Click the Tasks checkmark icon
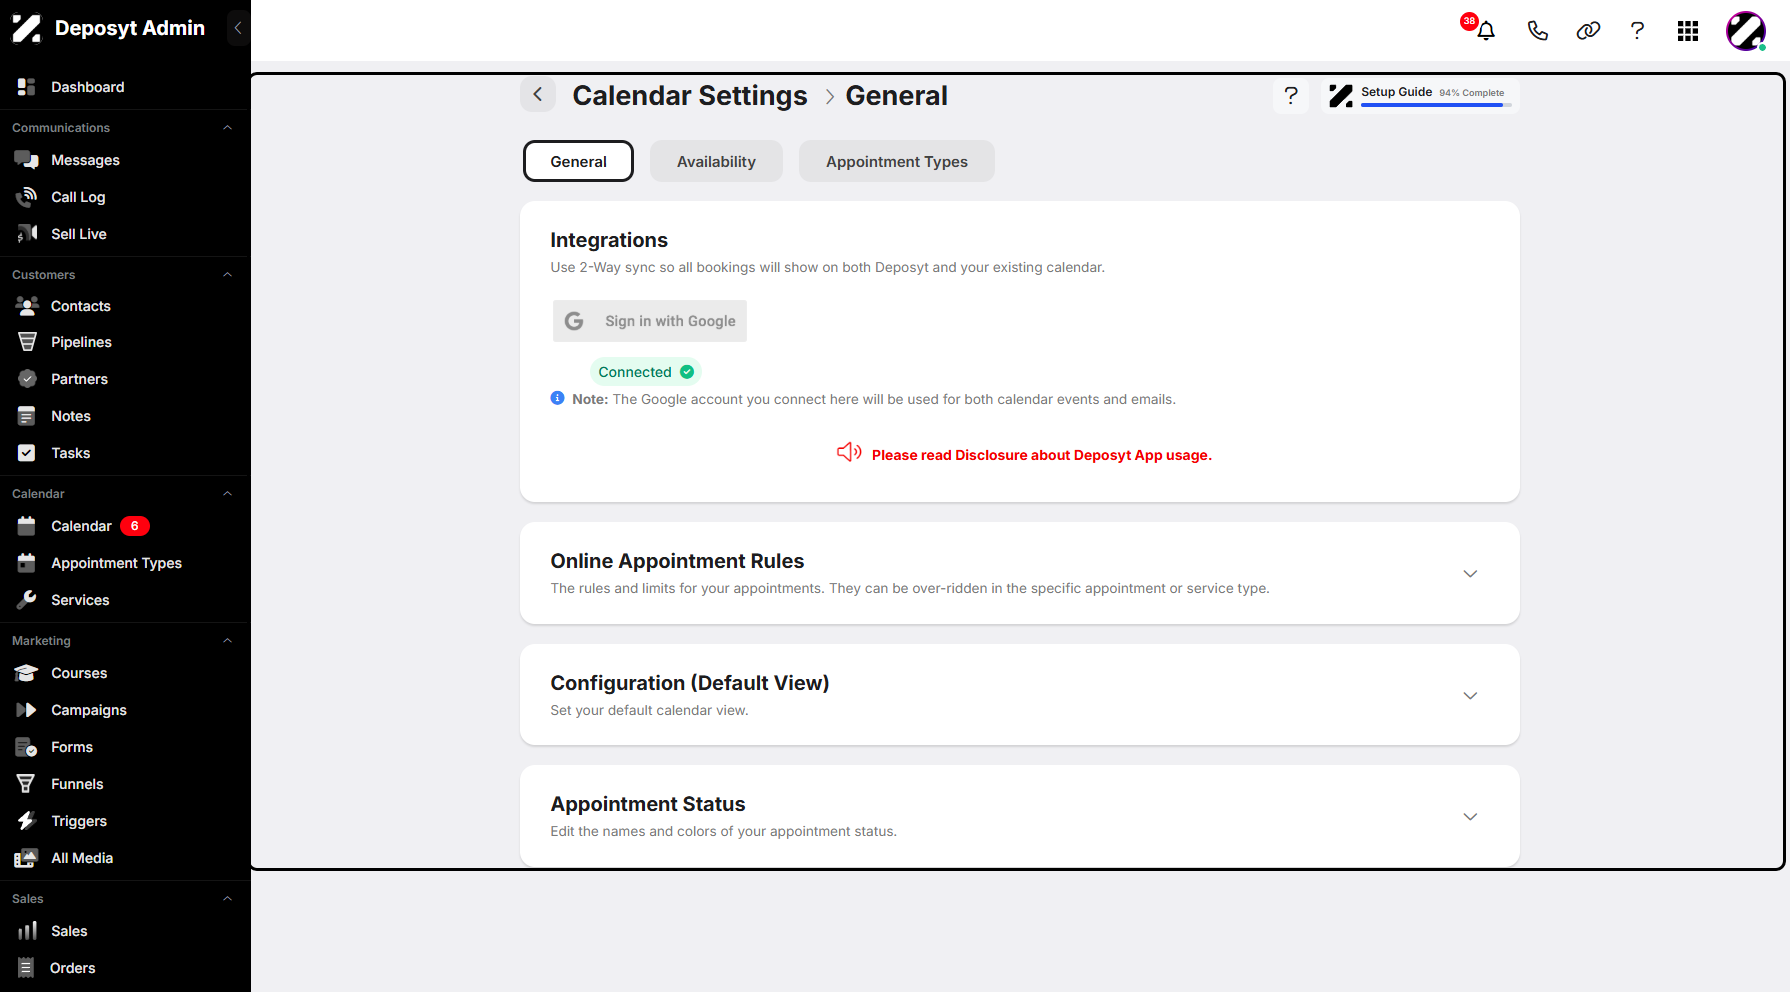The image size is (1790, 992). pos(27,453)
